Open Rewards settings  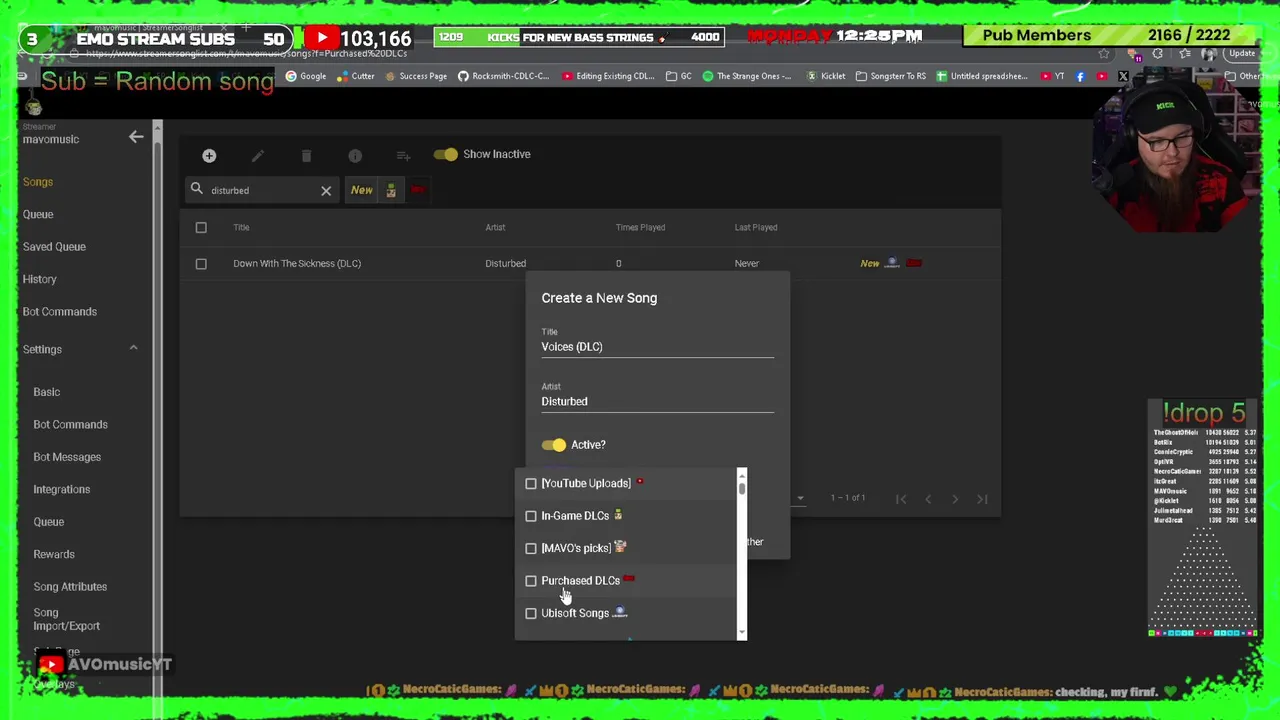click(x=54, y=554)
